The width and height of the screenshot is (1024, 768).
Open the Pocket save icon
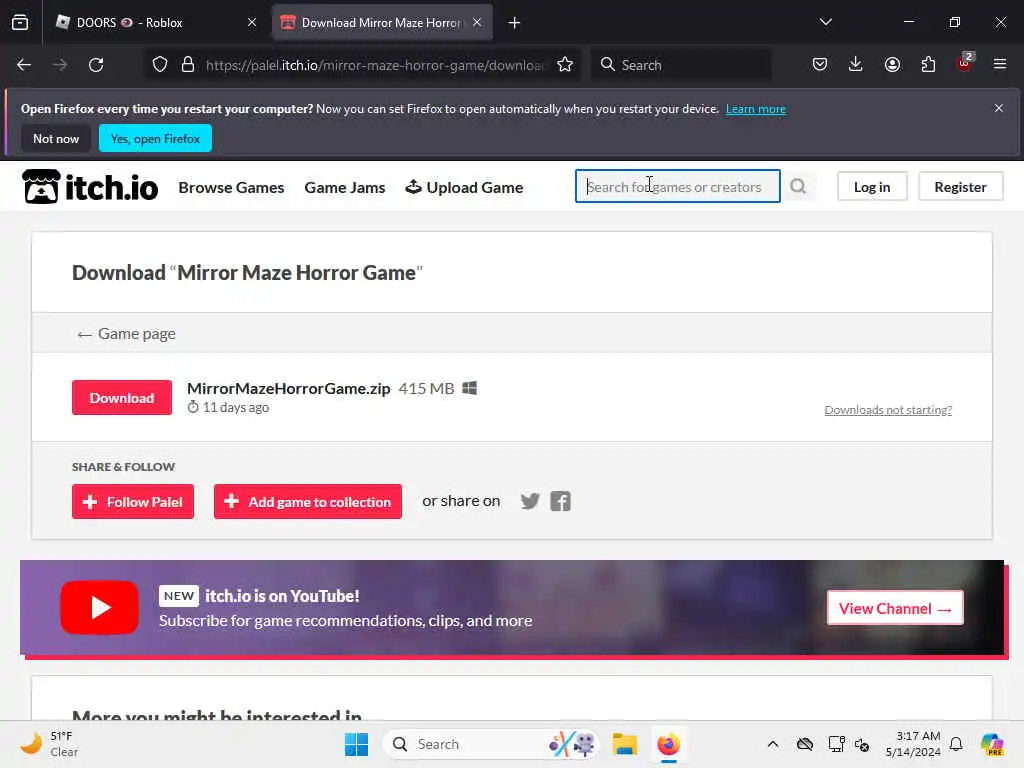[820, 64]
